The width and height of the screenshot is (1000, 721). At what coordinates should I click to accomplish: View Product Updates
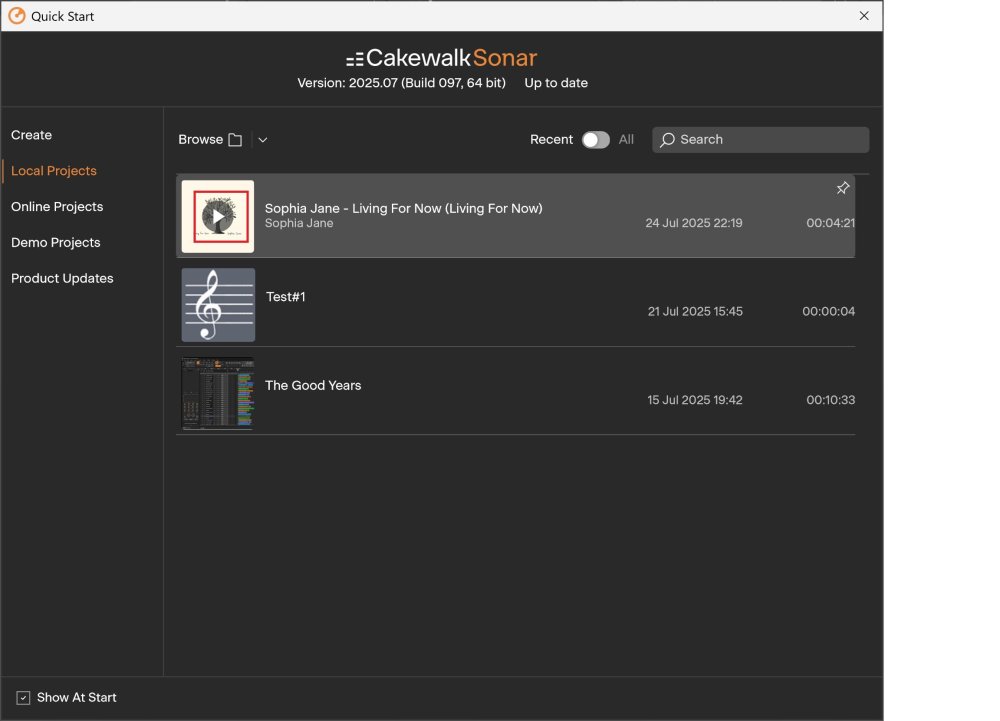click(x=62, y=278)
